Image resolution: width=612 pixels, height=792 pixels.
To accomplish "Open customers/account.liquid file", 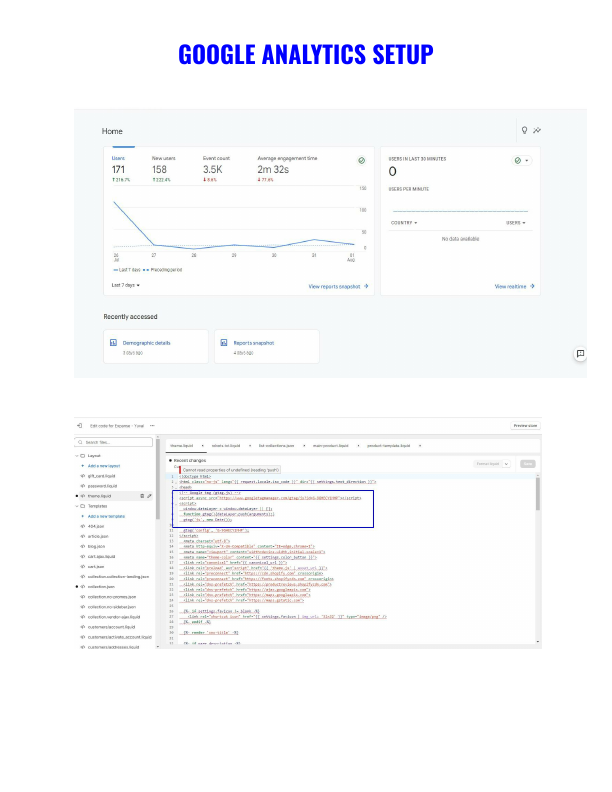I will coord(111,627).
